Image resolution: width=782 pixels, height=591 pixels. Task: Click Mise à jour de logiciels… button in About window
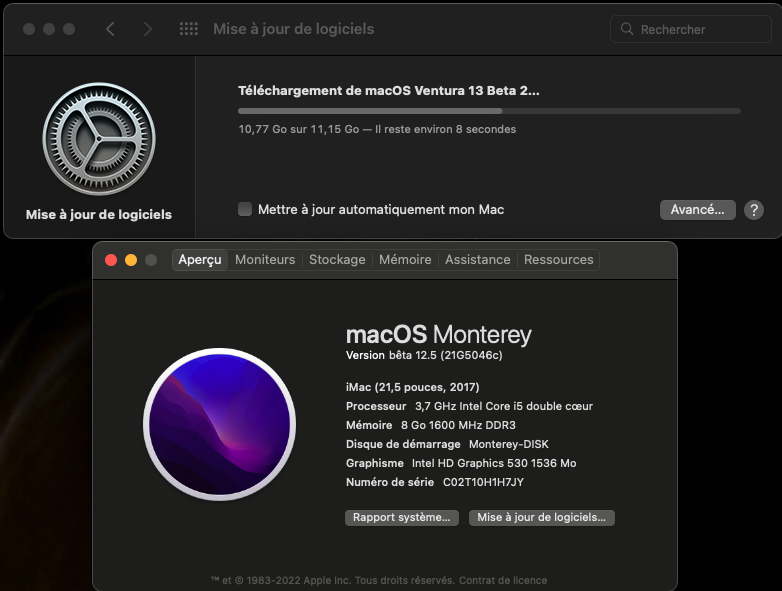coord(542,517)
